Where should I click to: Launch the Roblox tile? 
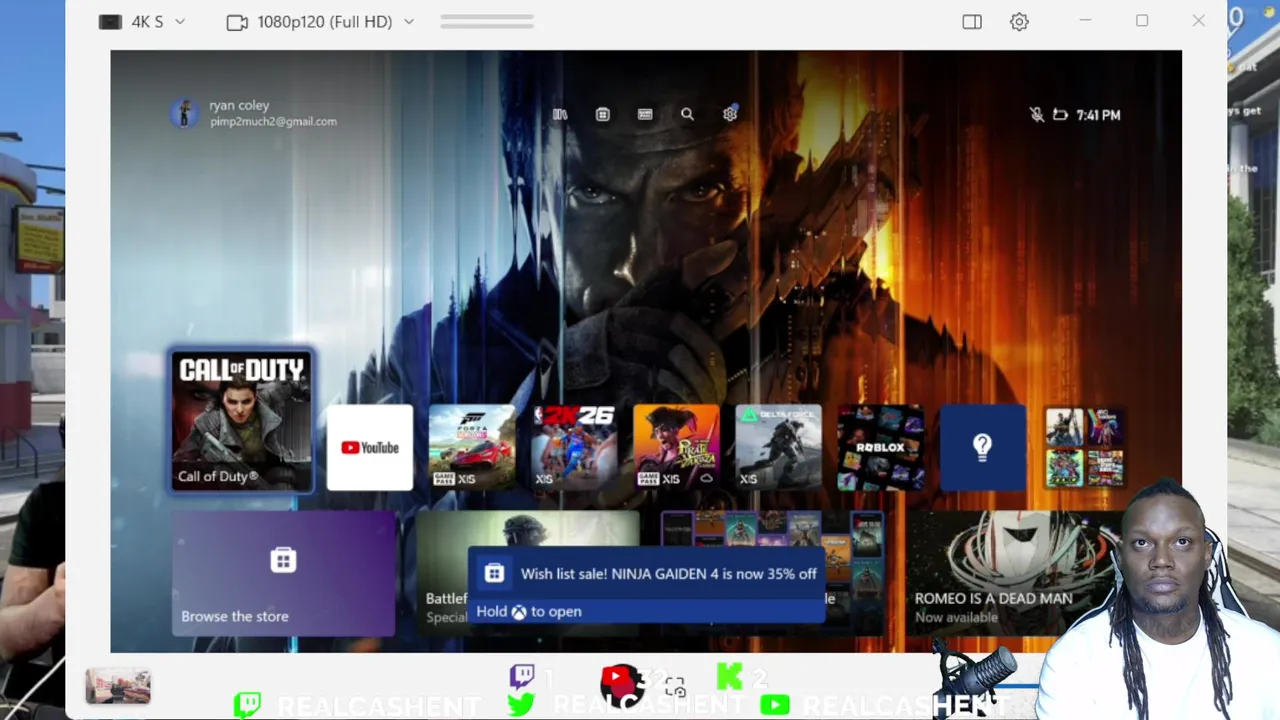tap(880, 447)
